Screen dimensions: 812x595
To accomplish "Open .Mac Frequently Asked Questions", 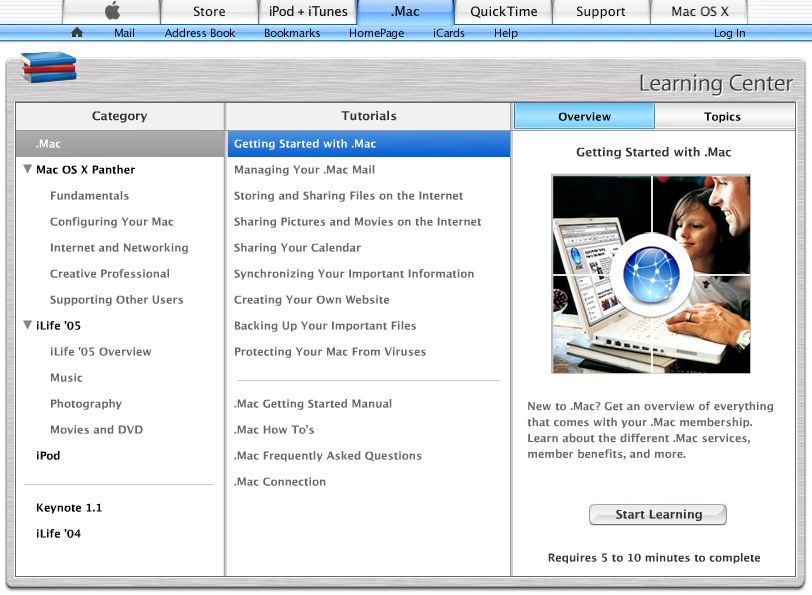I will [328, 455].
